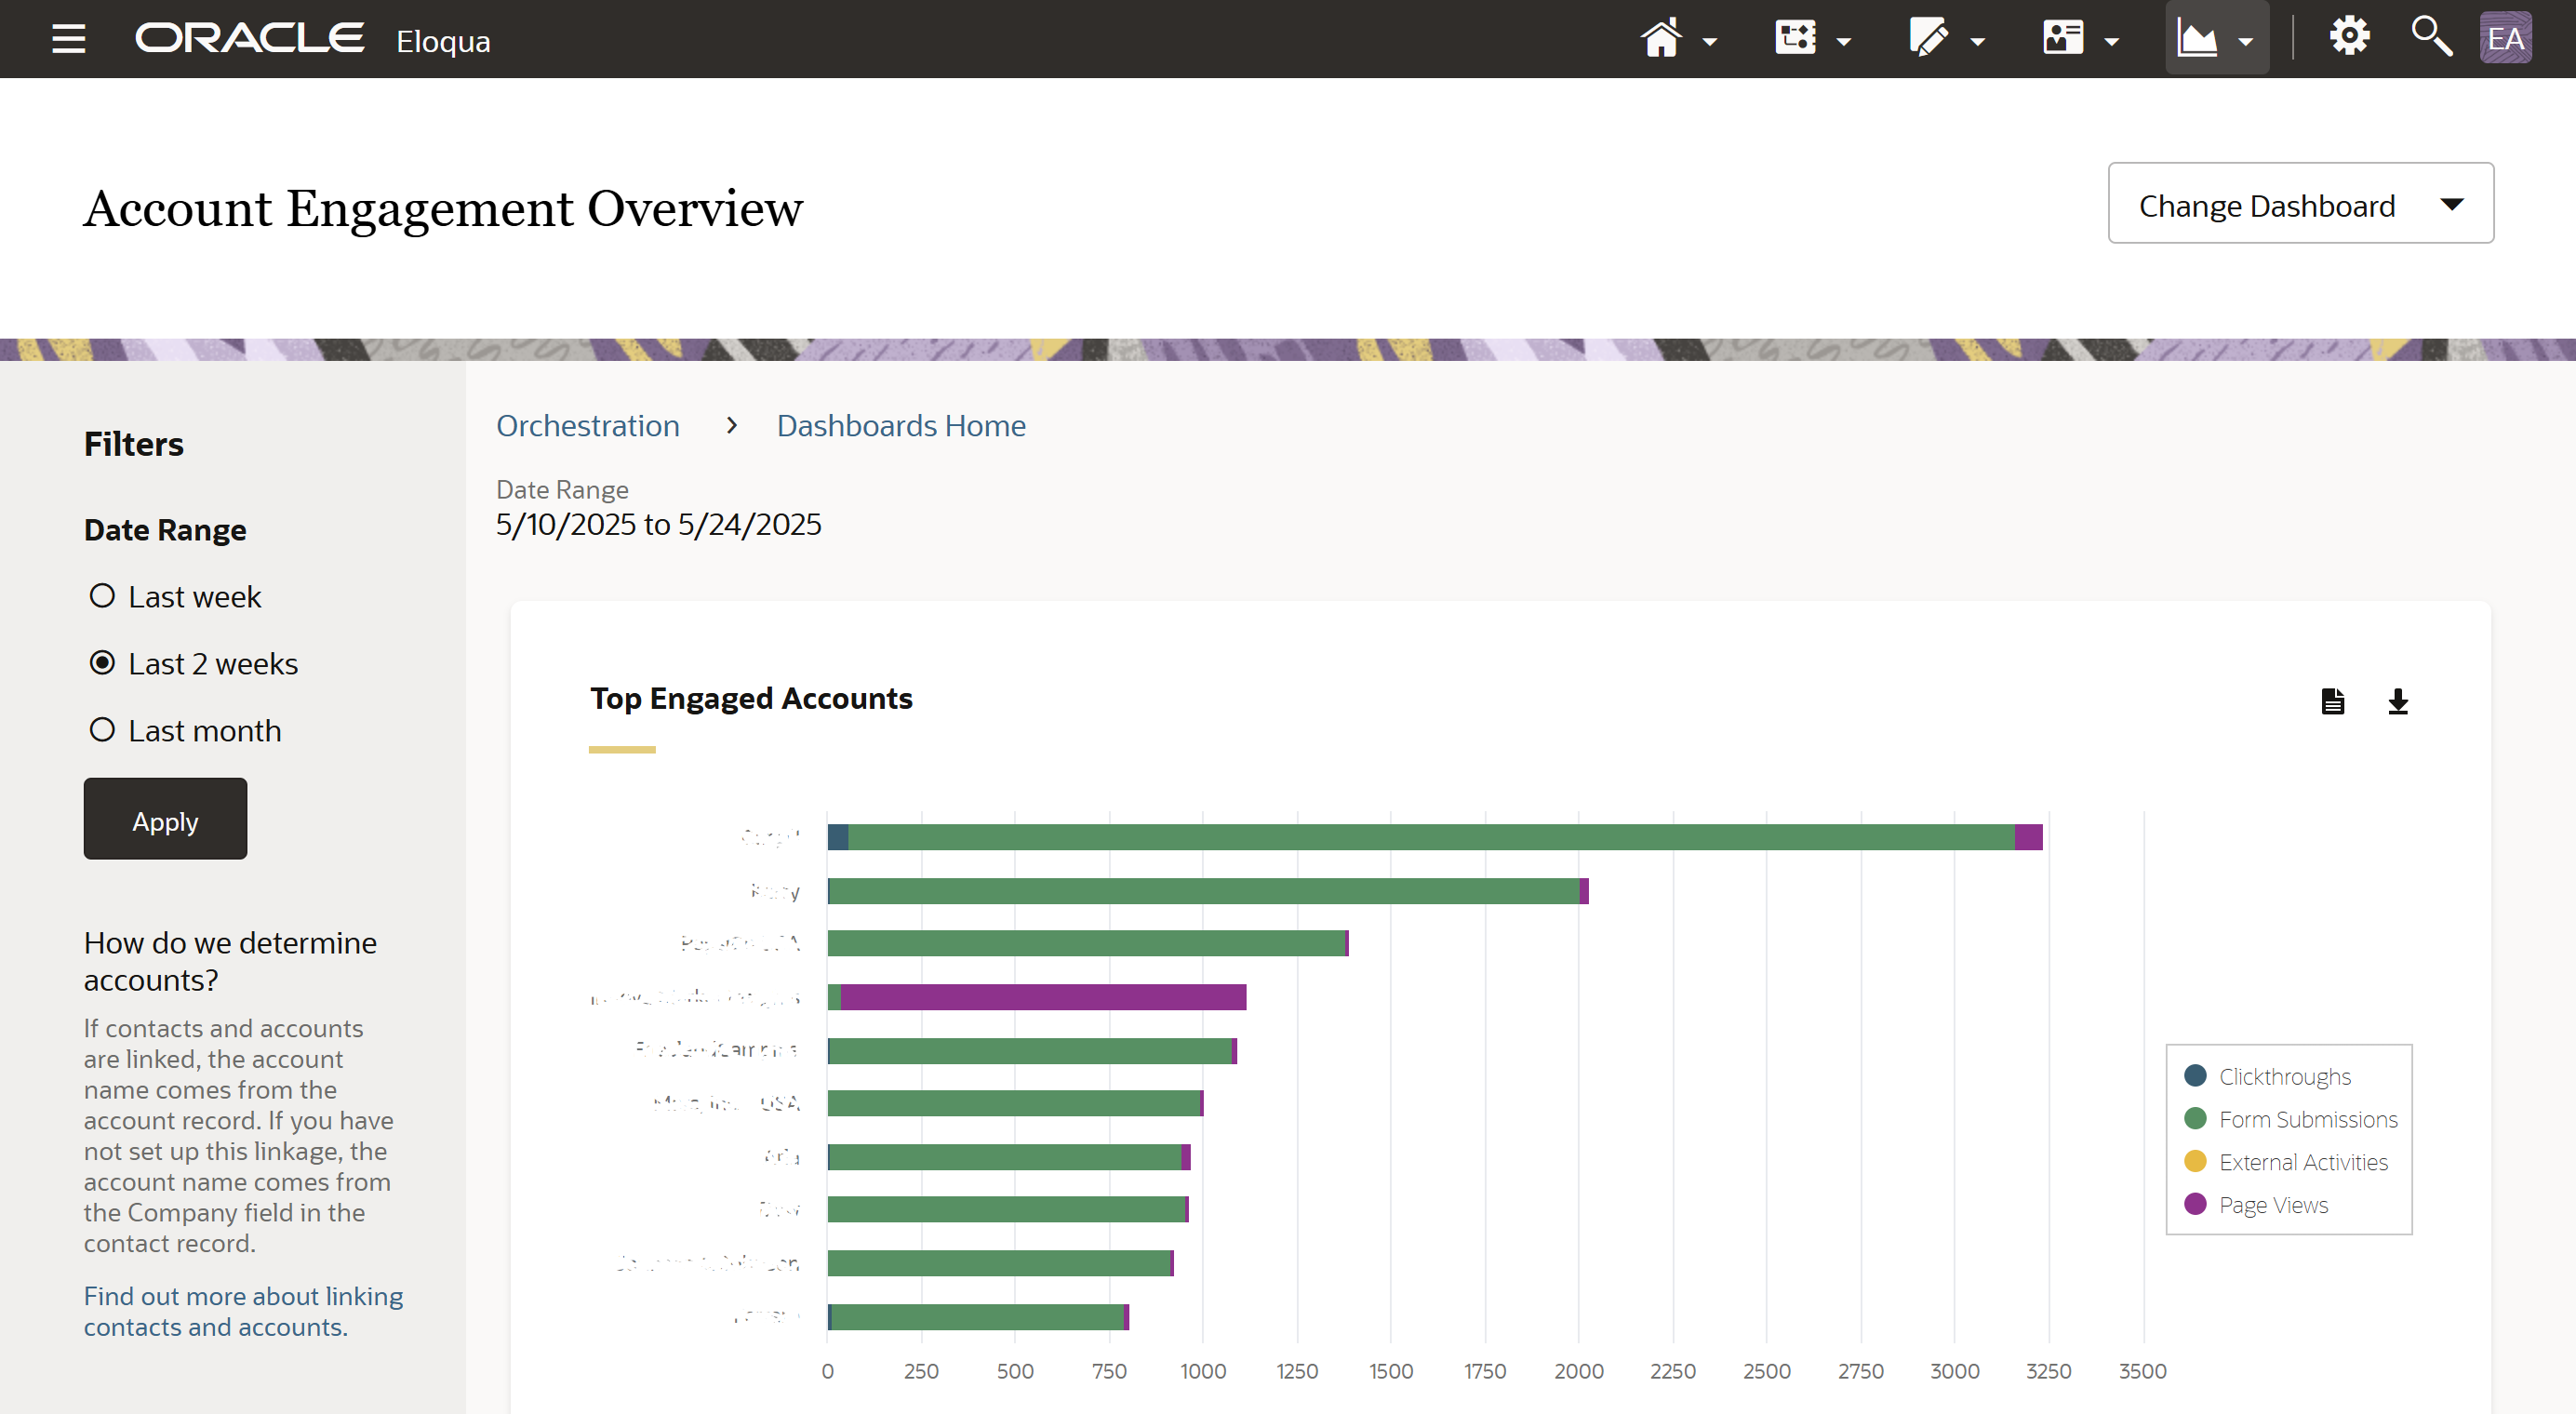Download the Top Engaged Accounts chart data
This screenshot has height=1414, width=2576.
tap(2399, 702)
